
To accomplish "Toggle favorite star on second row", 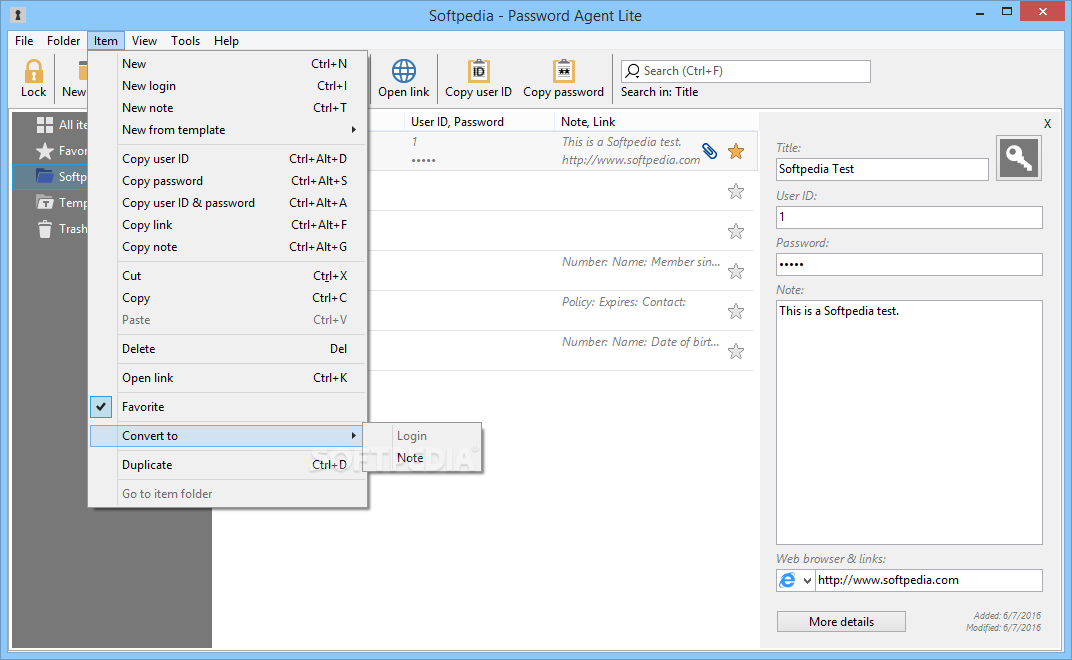I will [736, 191].
